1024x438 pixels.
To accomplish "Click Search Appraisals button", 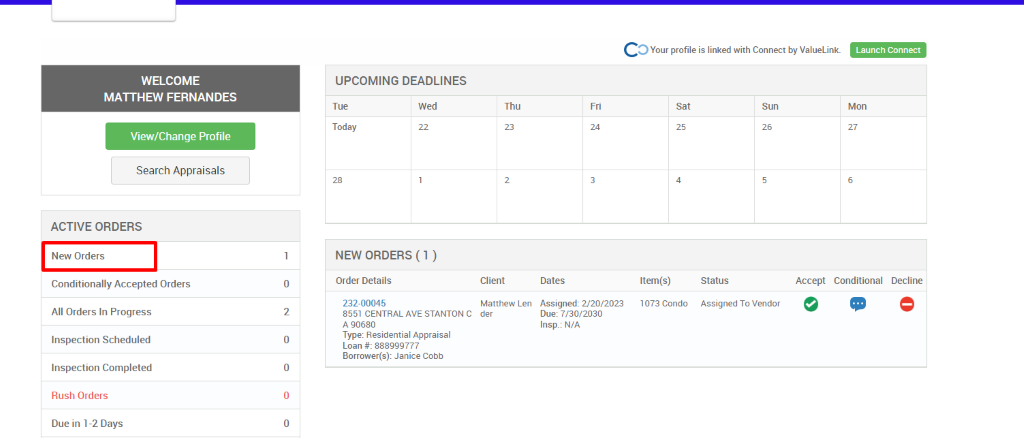I will tap(180, 170).
